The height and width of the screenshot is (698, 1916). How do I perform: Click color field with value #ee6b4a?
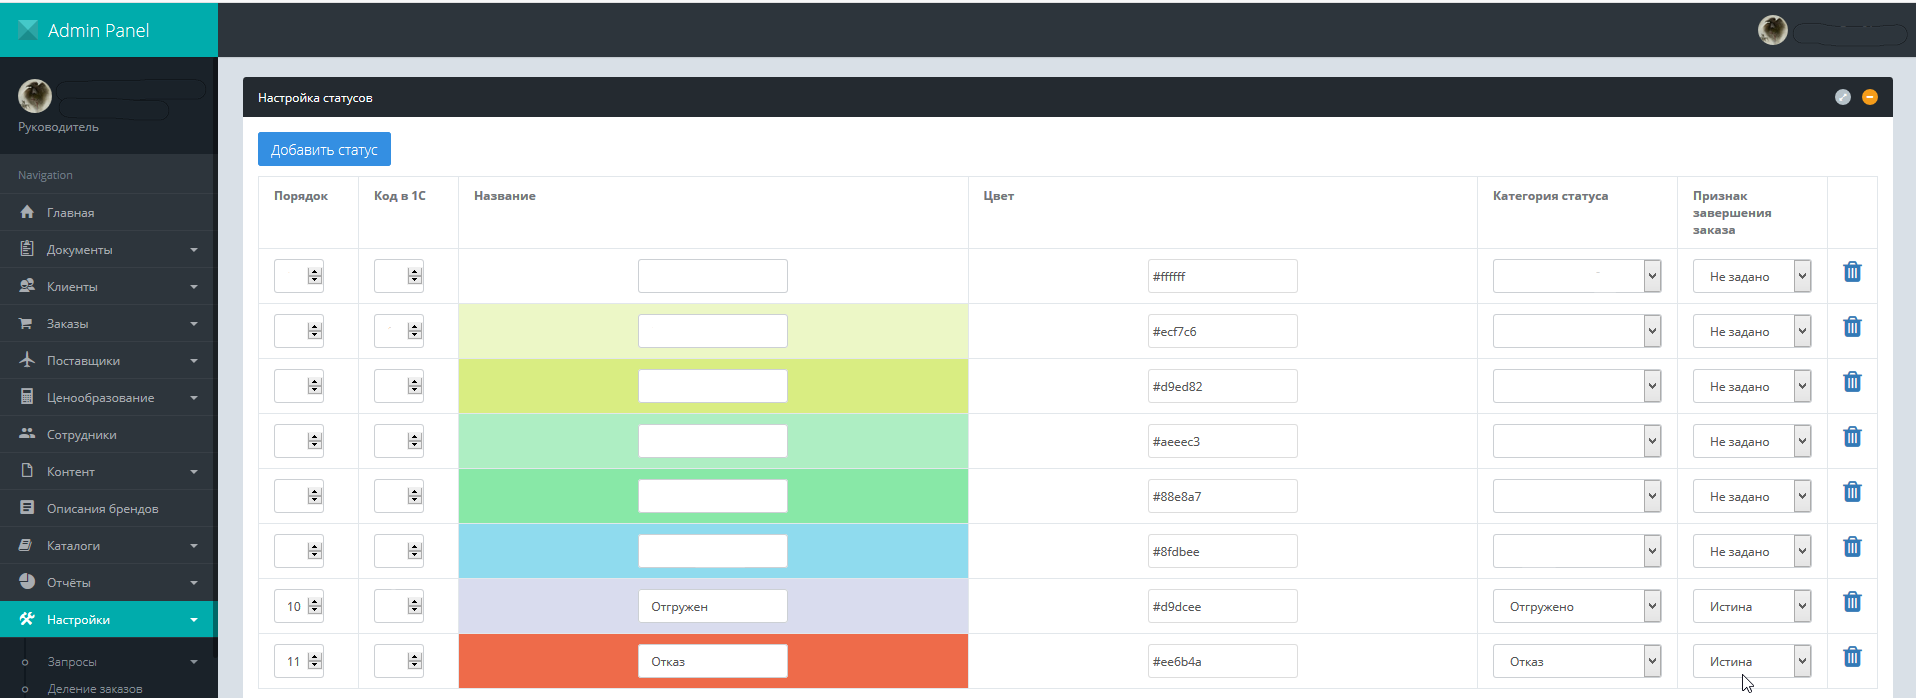point(1222,661)
